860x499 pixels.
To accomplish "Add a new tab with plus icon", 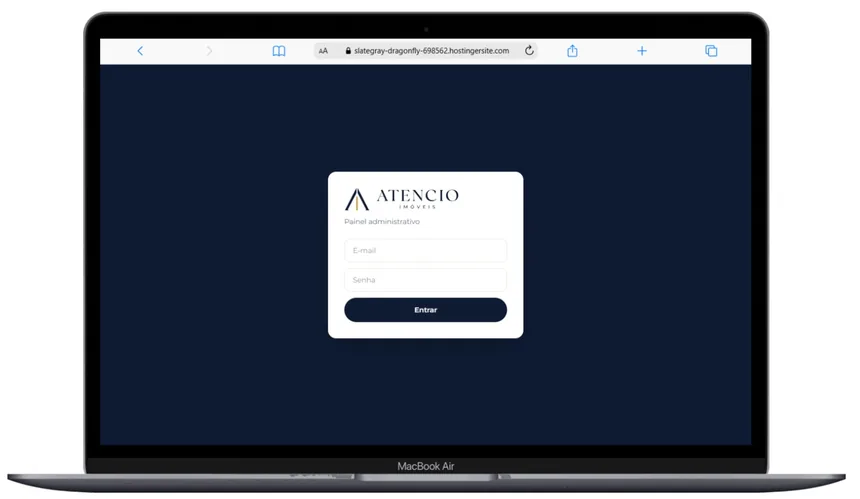I will tap(642, 51).
